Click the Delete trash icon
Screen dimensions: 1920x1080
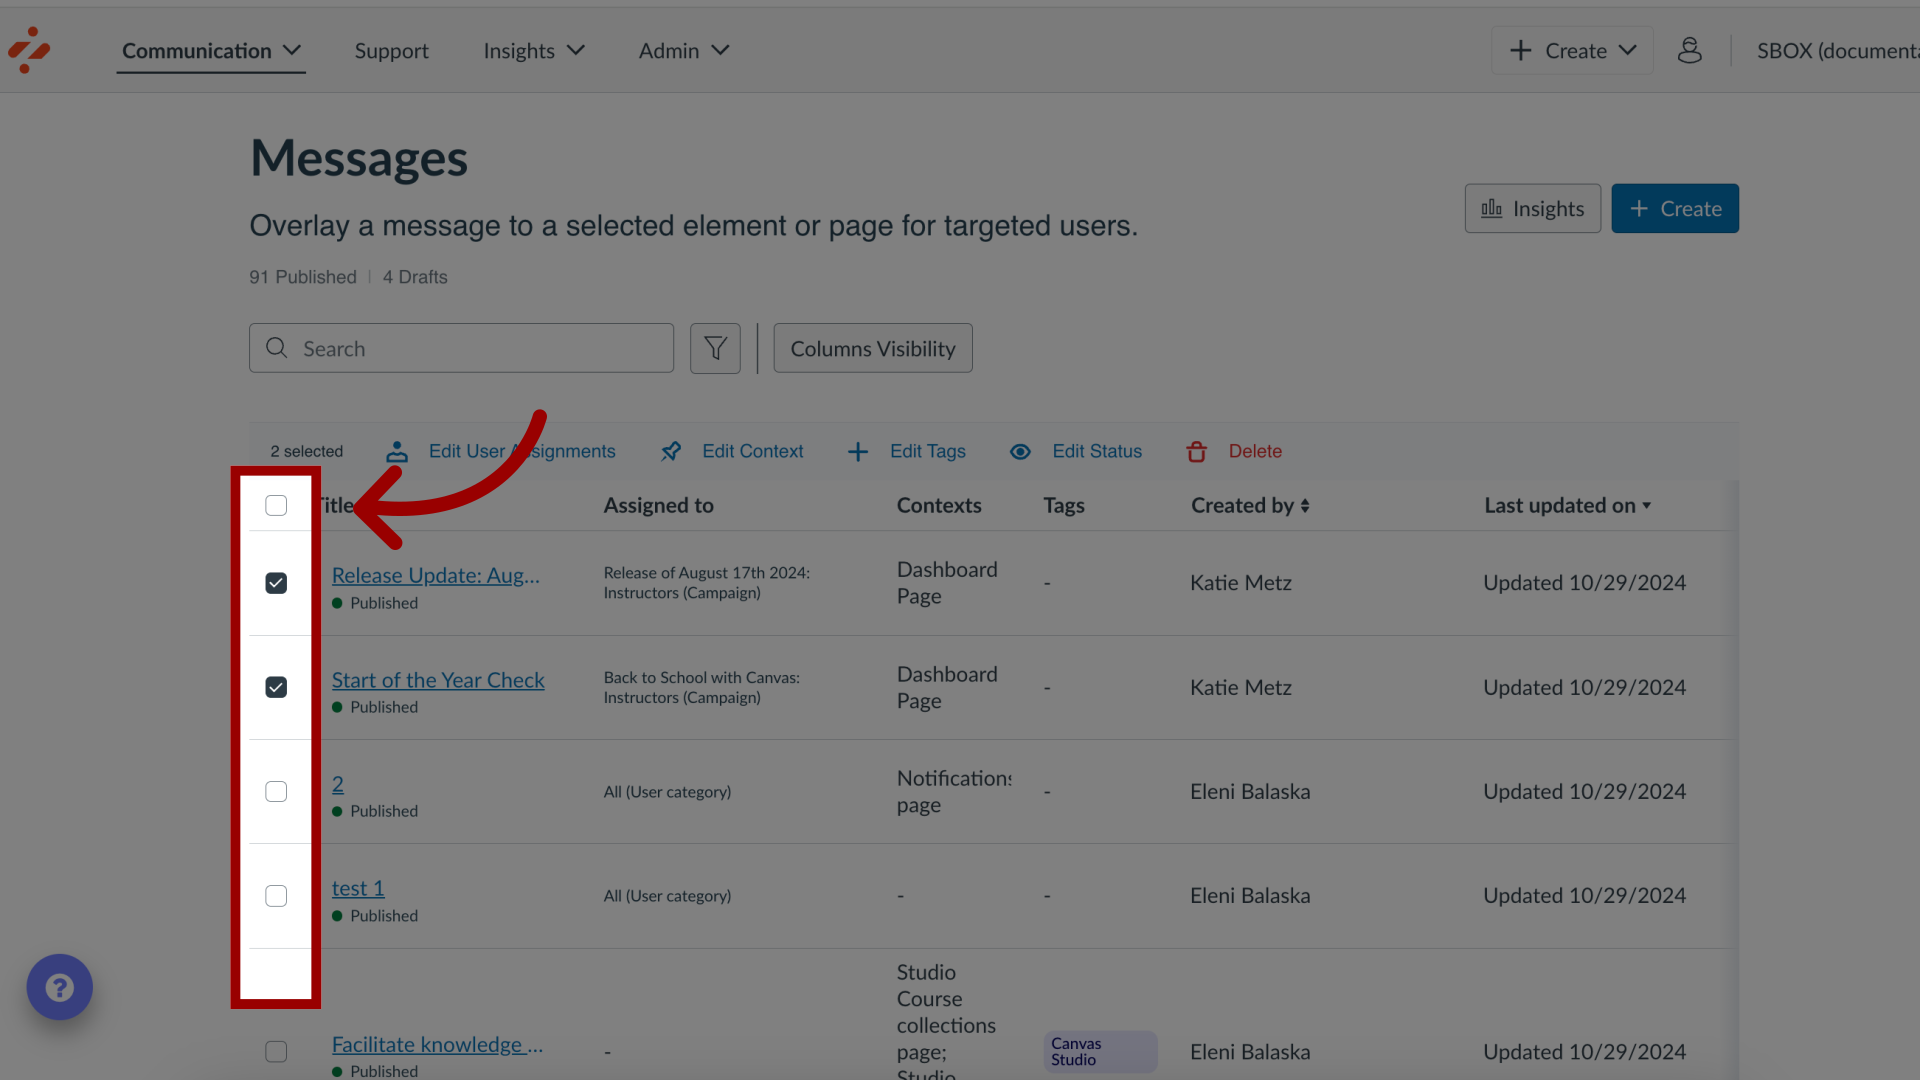click(1197, 451)
